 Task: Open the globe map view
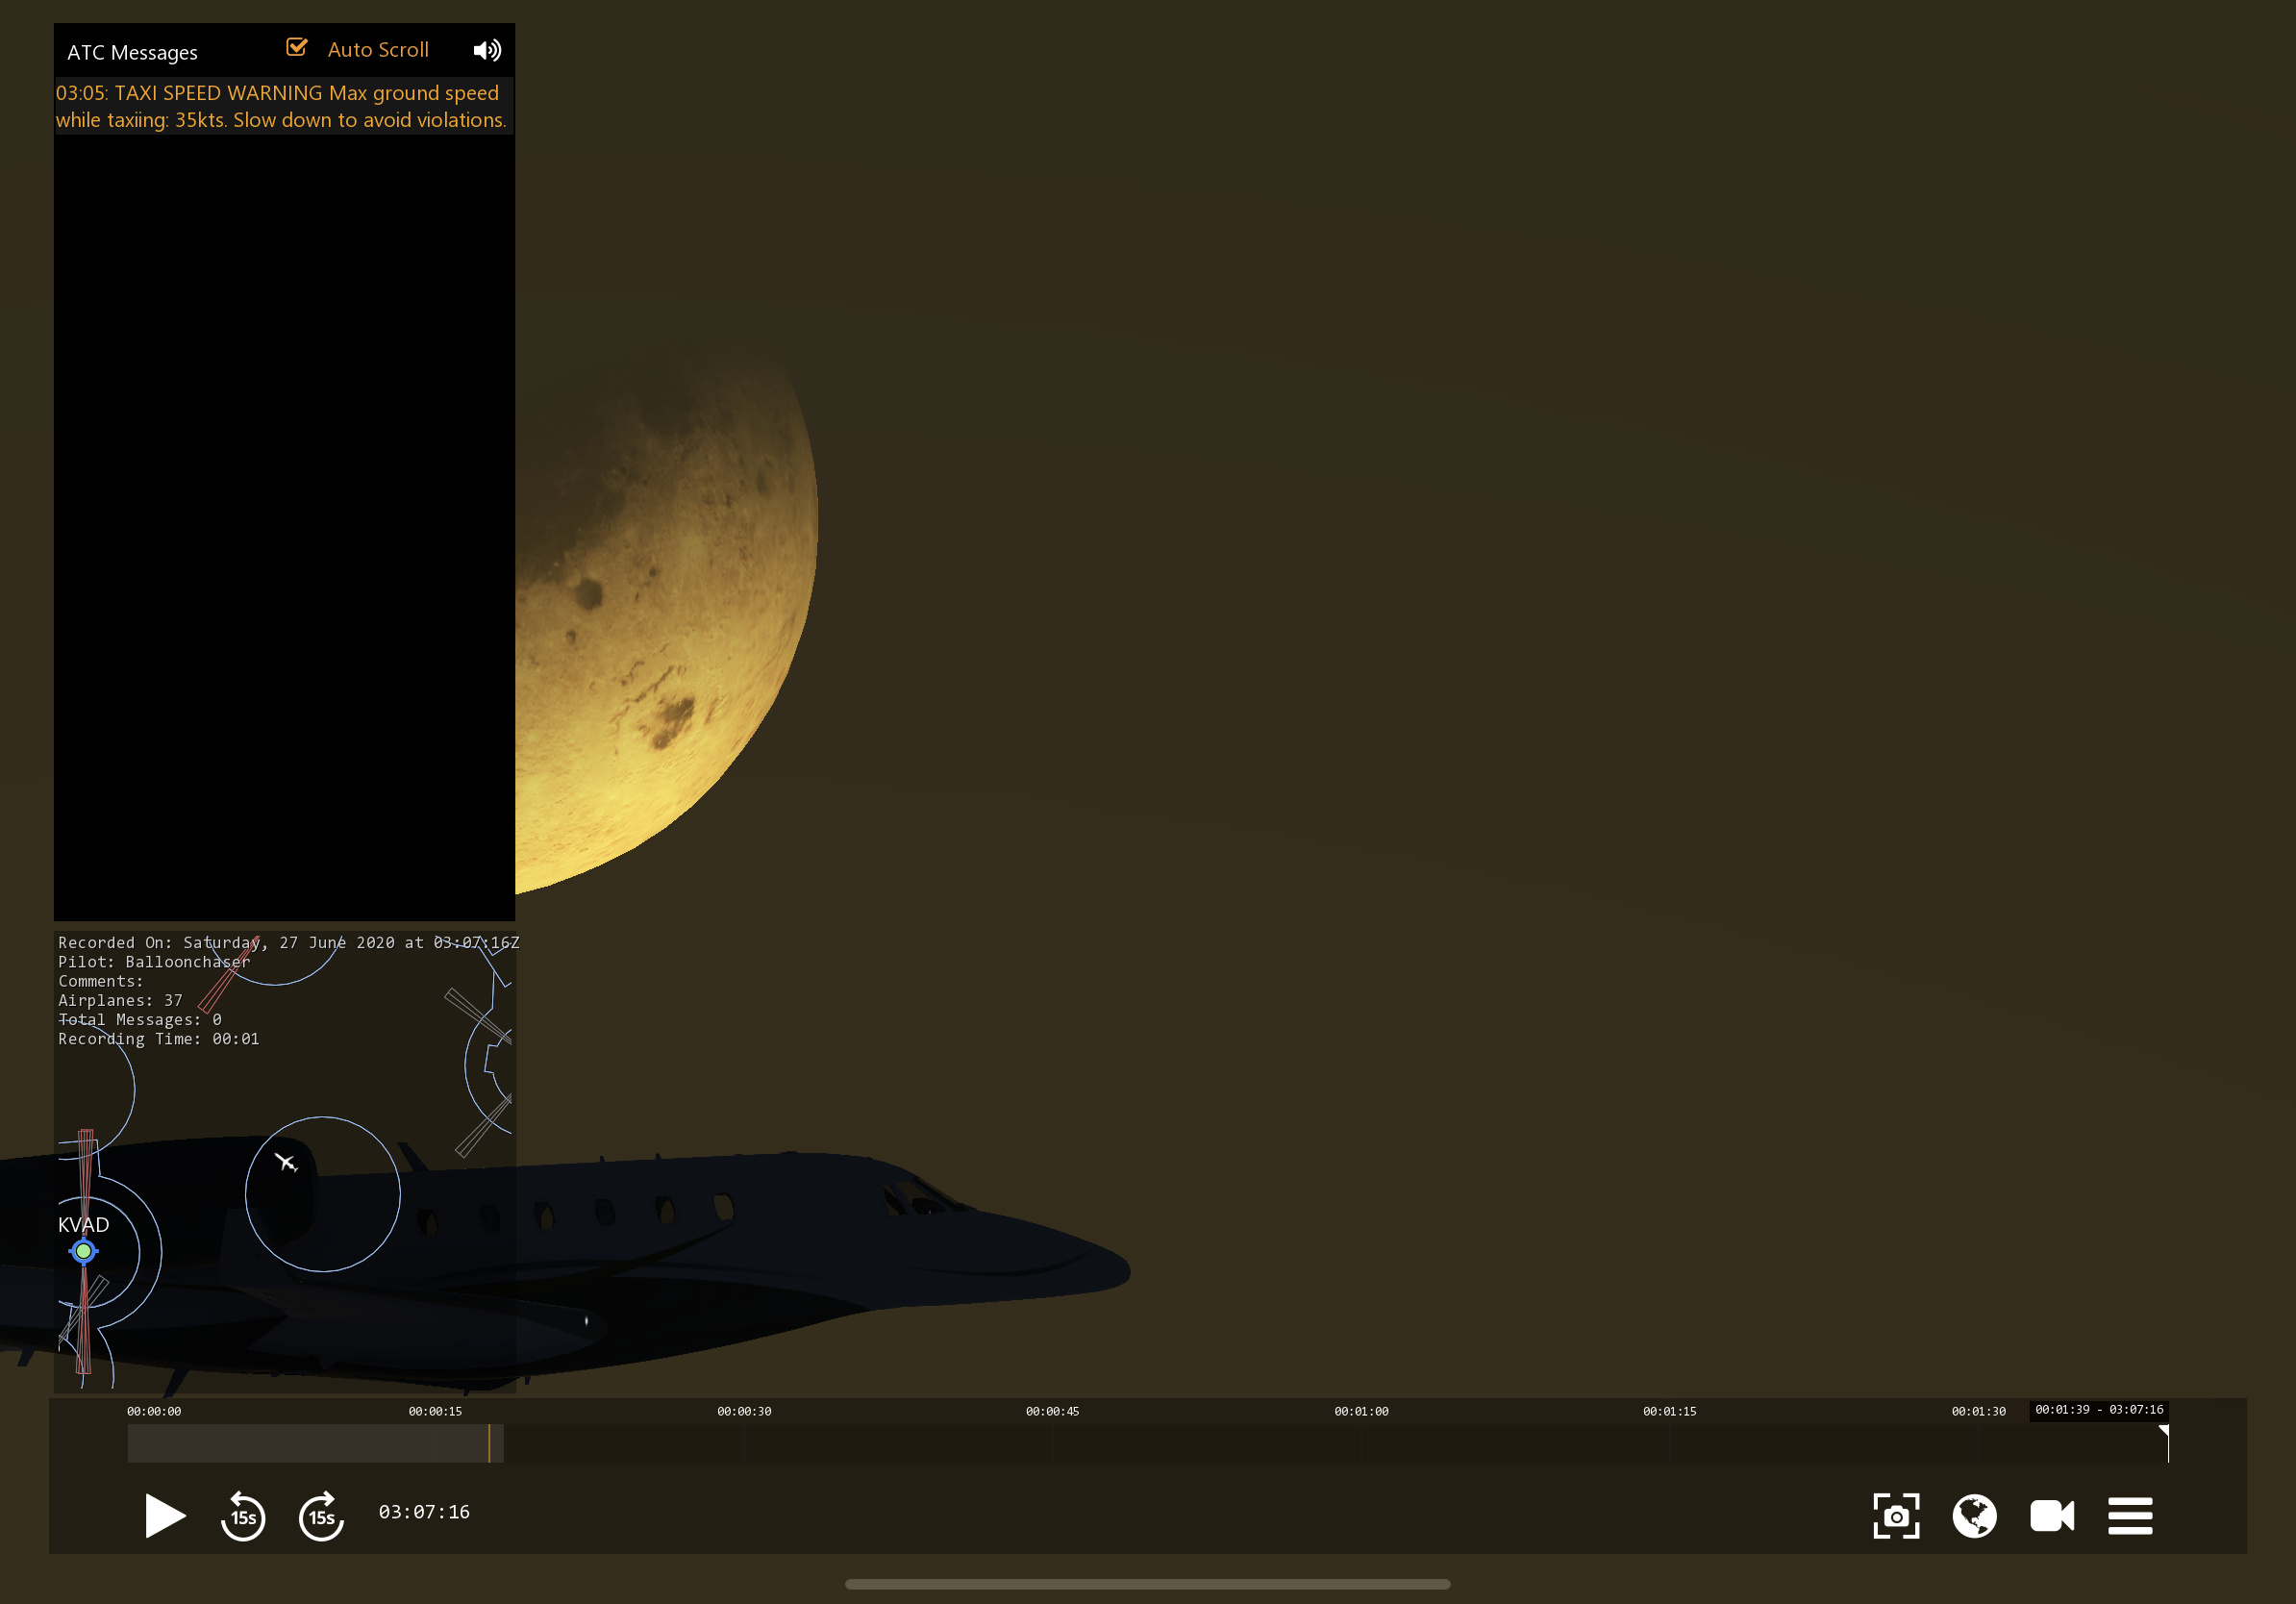[1974, 1516]
